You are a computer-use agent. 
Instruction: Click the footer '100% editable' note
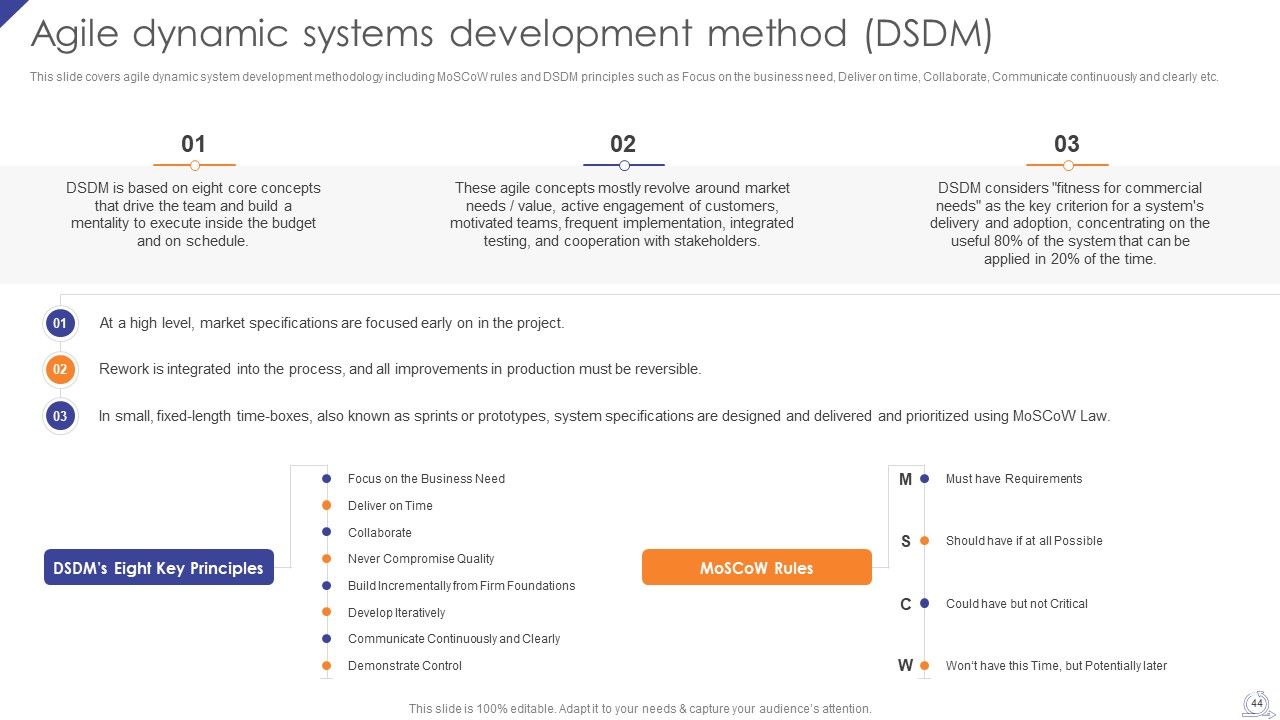pyautogui.click(x=640, y=709)
